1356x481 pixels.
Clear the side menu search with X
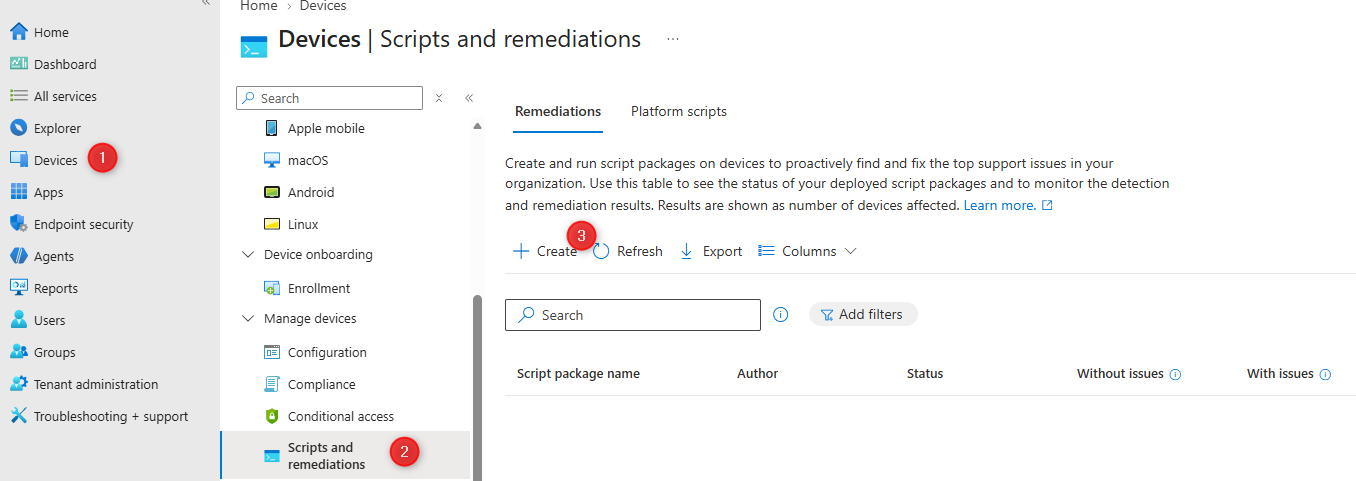439,98
